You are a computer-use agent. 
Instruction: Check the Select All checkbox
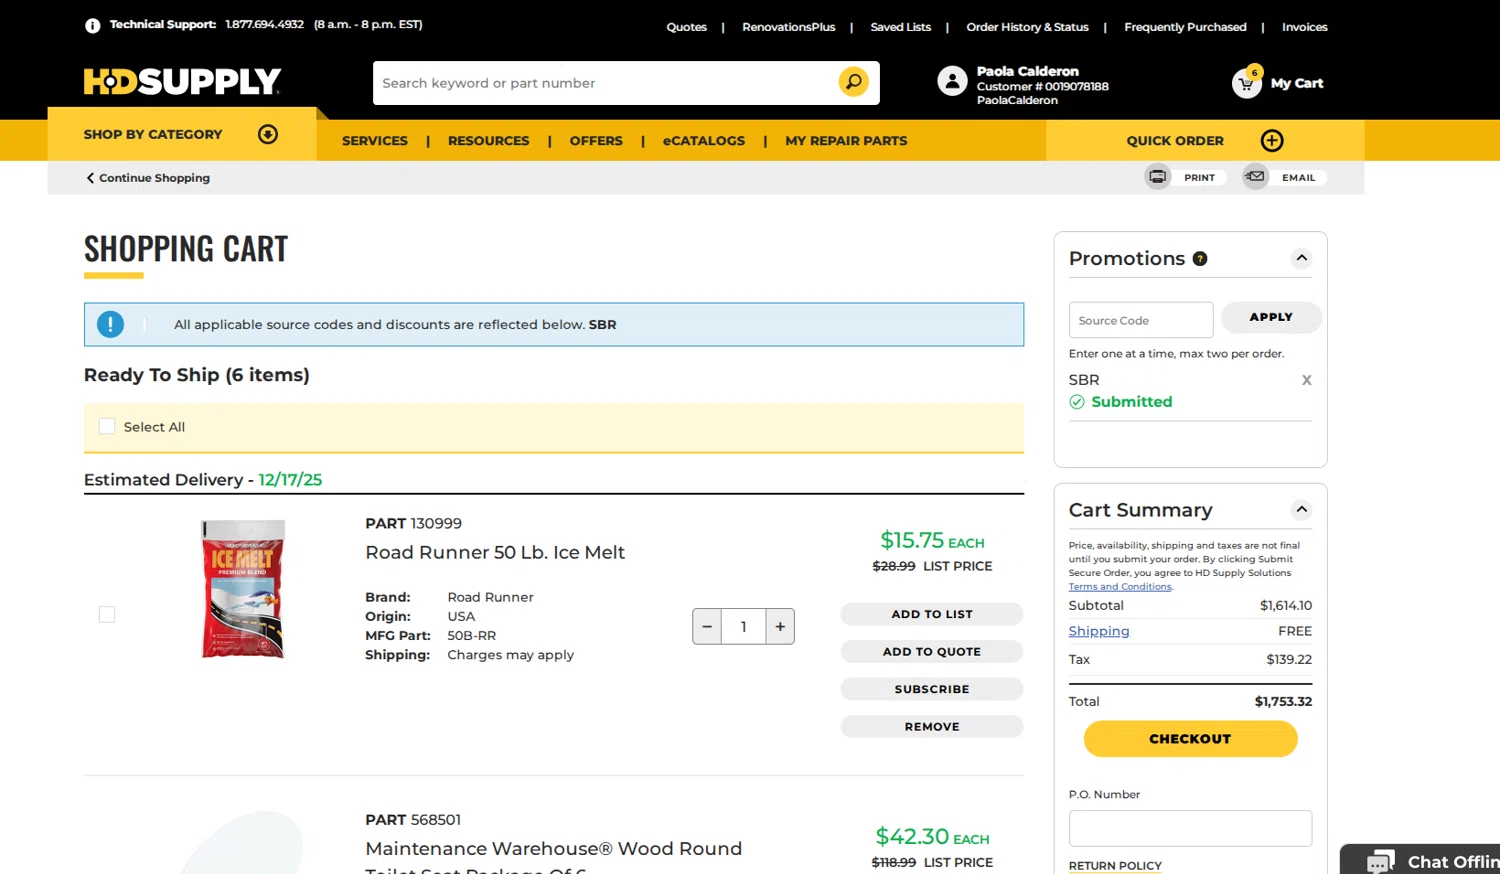pyautogui.click(x=107, y=427)
